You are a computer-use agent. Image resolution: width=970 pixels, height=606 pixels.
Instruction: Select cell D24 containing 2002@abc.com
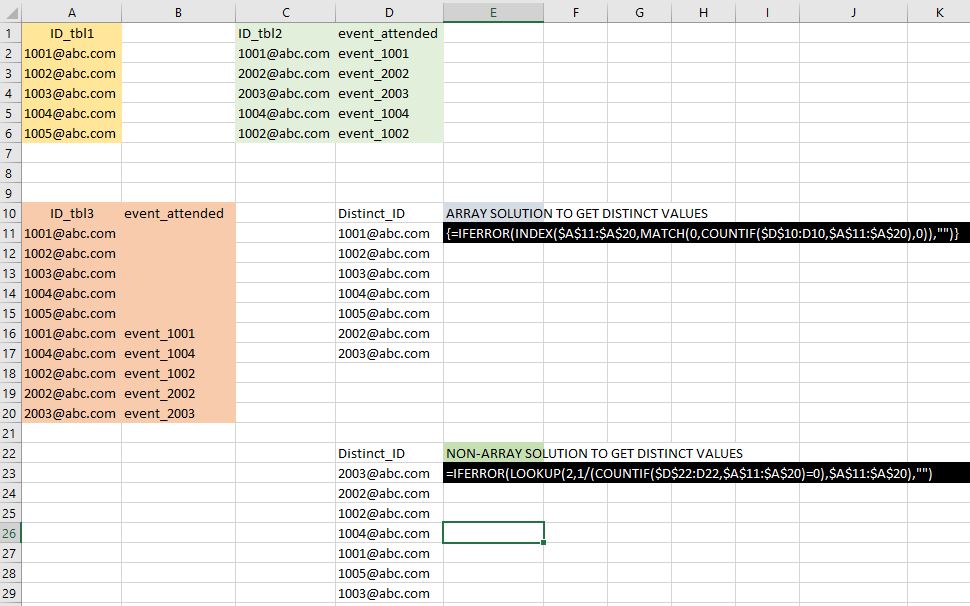[389, 493]
